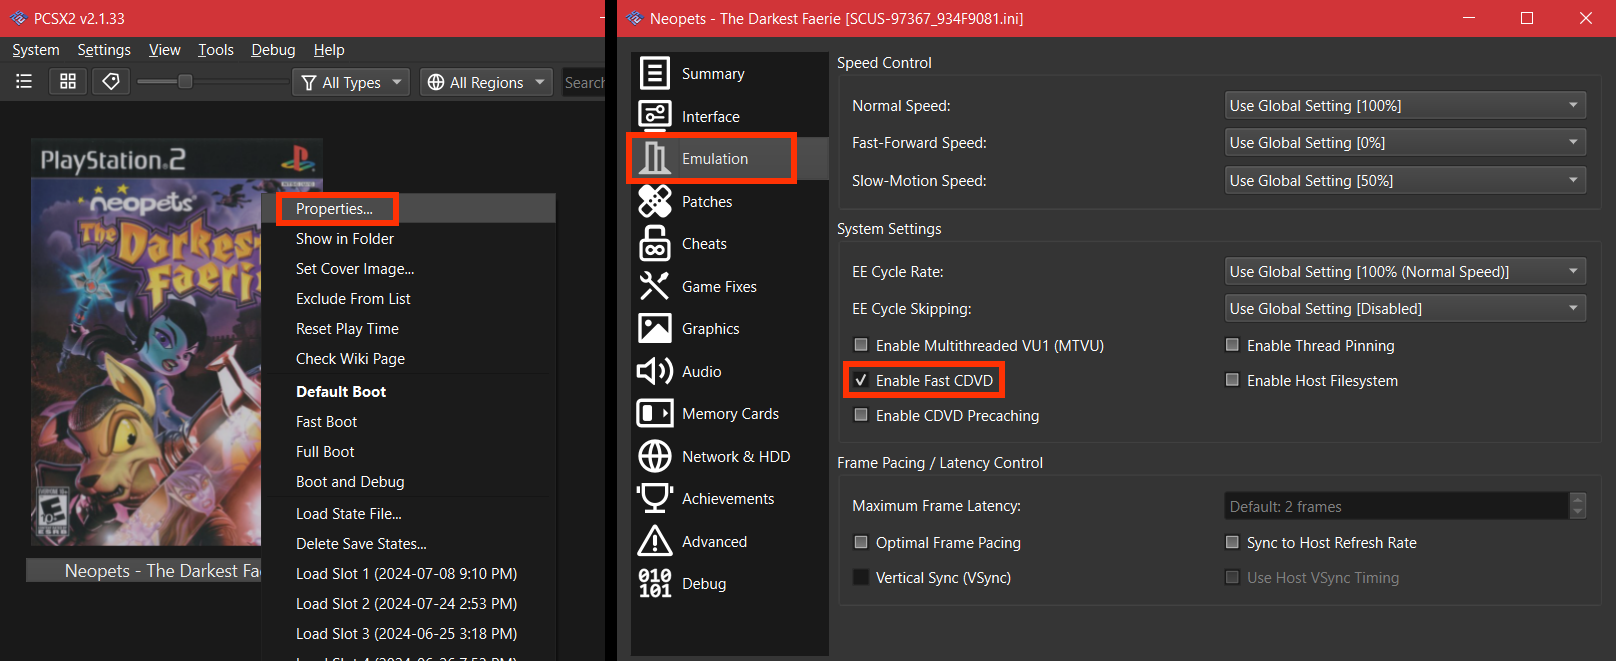Switch to game grid view icon
The width and height of the screenshot is (1616, 661).
click(x=68, y=81)
